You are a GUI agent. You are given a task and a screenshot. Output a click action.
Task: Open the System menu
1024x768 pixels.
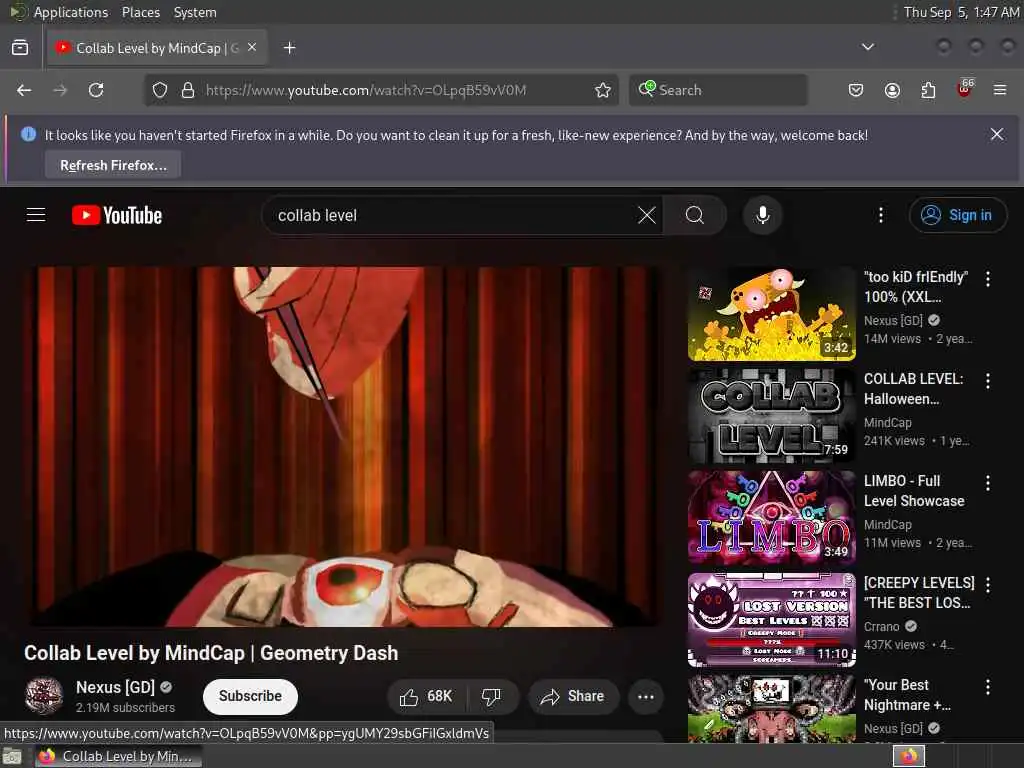[195, 12]
